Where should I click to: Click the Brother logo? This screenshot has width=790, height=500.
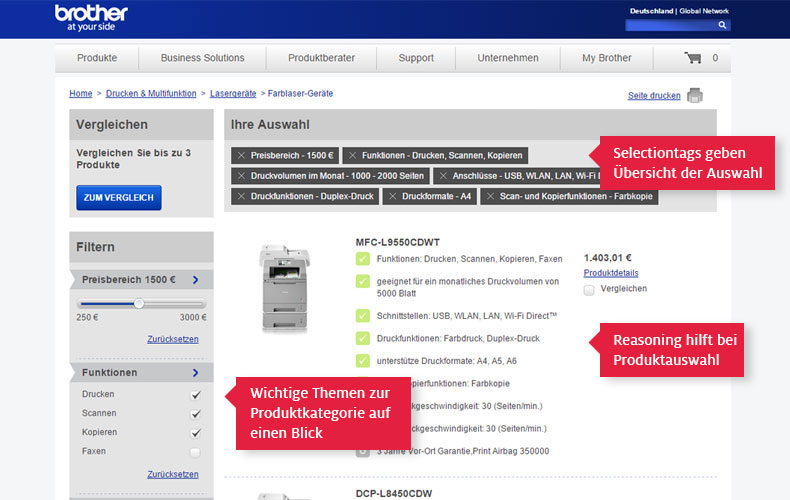(x=91, y=18)
